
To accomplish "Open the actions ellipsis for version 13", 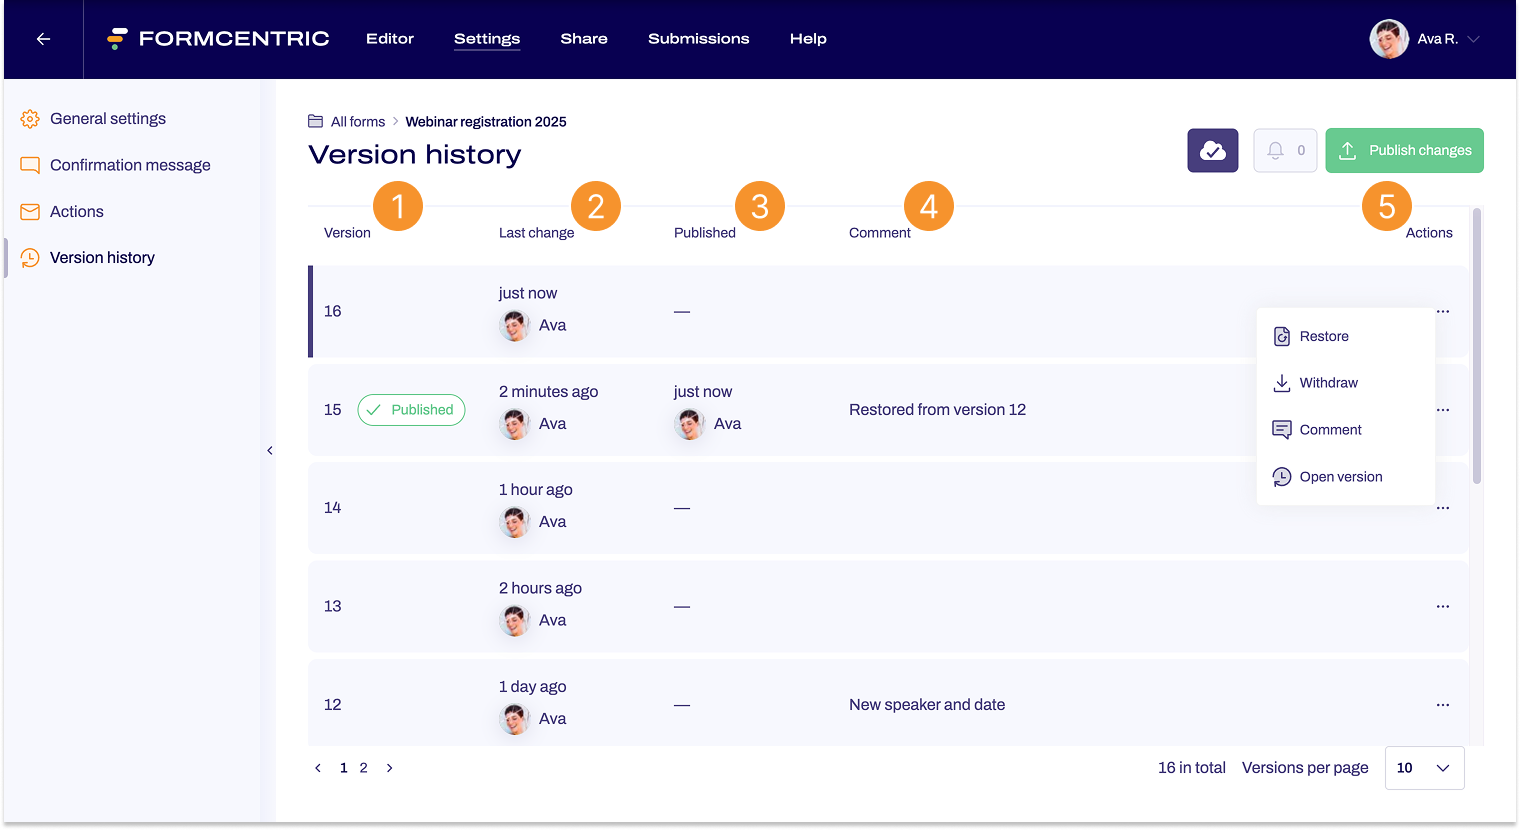I will [x=1442, y=606].
